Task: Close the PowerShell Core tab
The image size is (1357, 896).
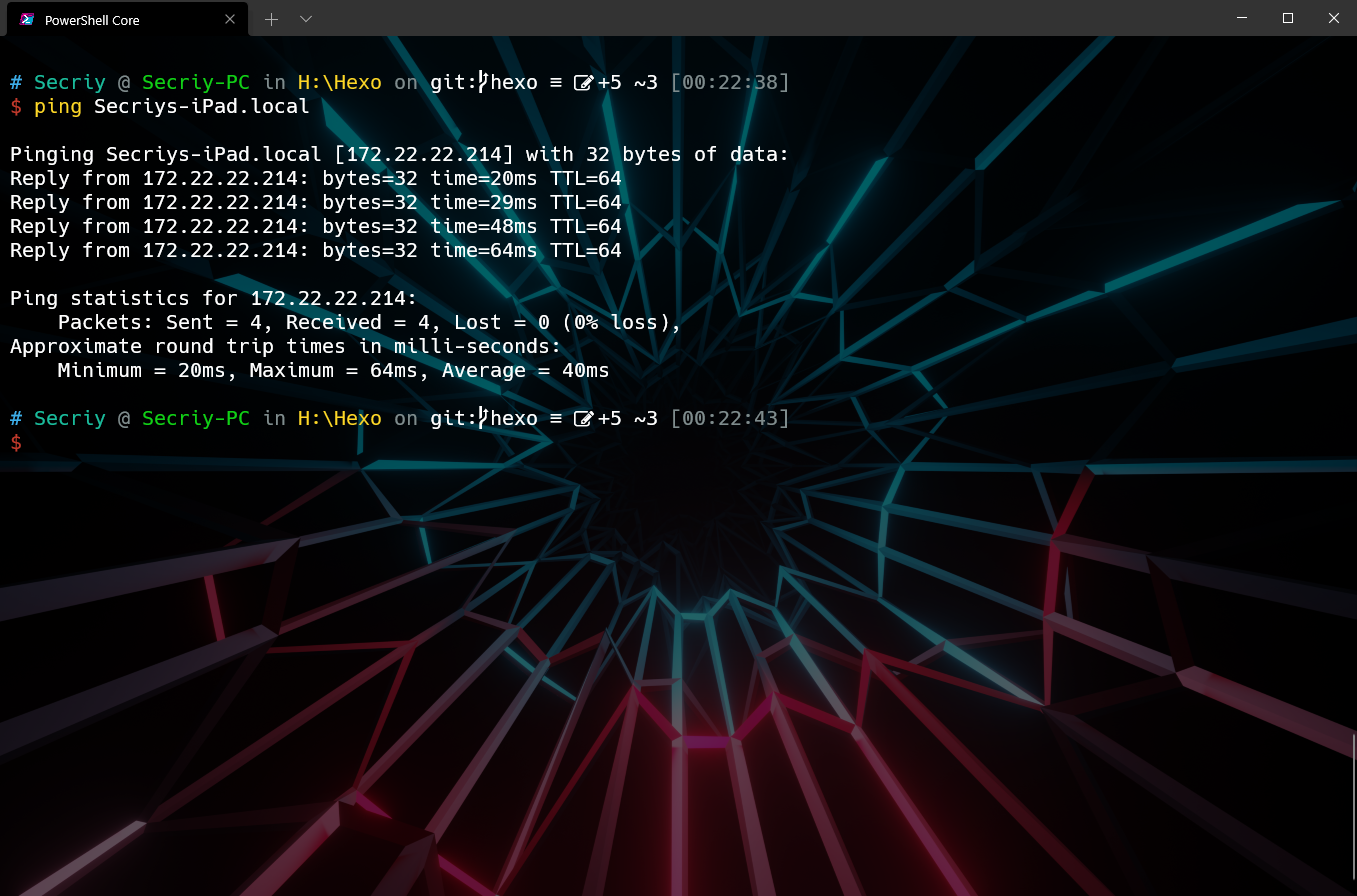Action: tap(230, 19)
